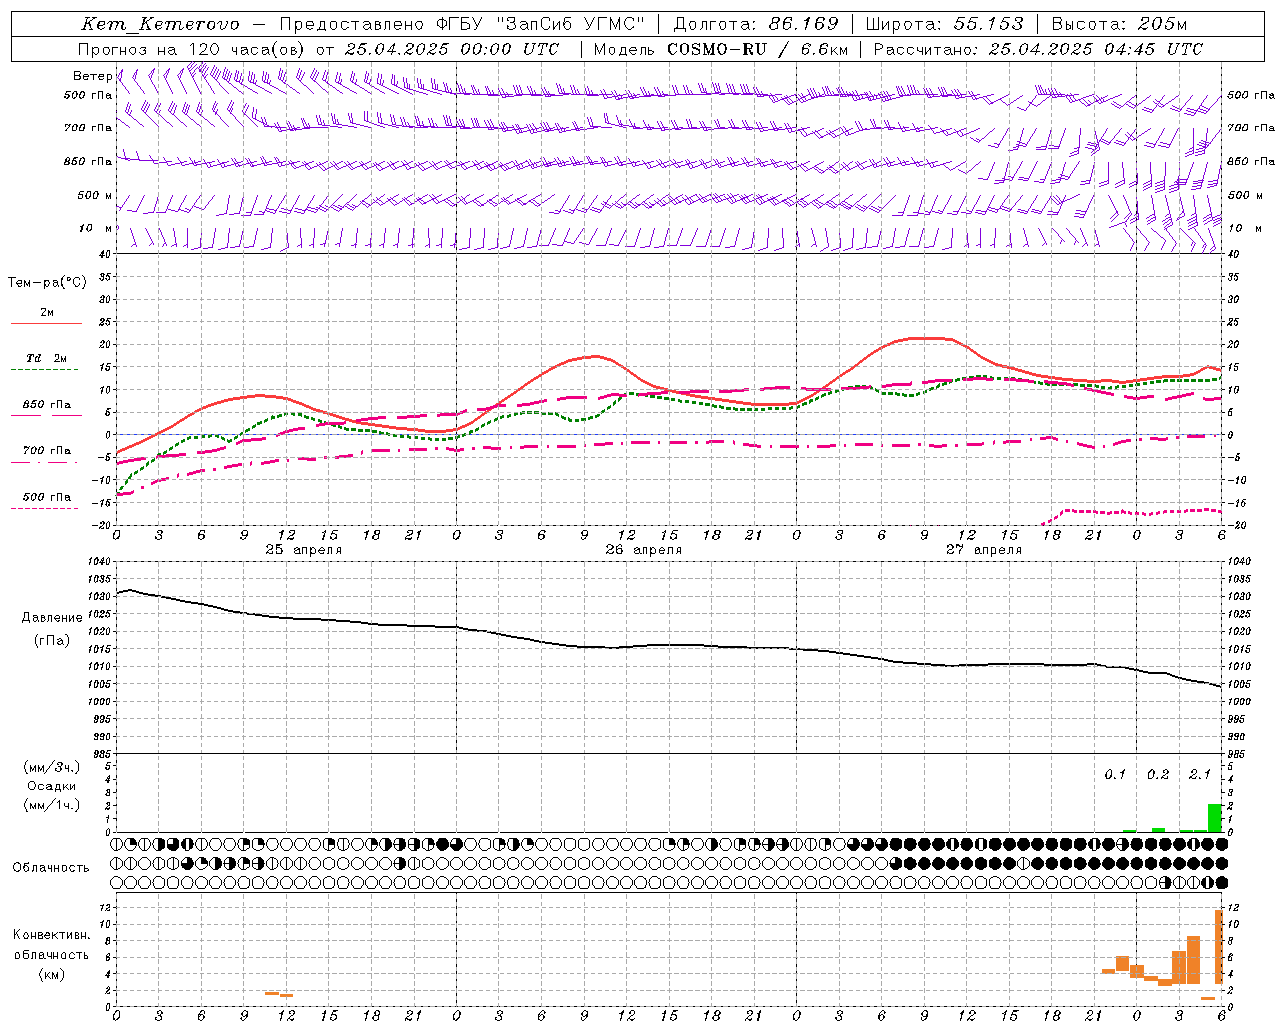Click the 'Ветер' wind panel label

tap(92, 76)
